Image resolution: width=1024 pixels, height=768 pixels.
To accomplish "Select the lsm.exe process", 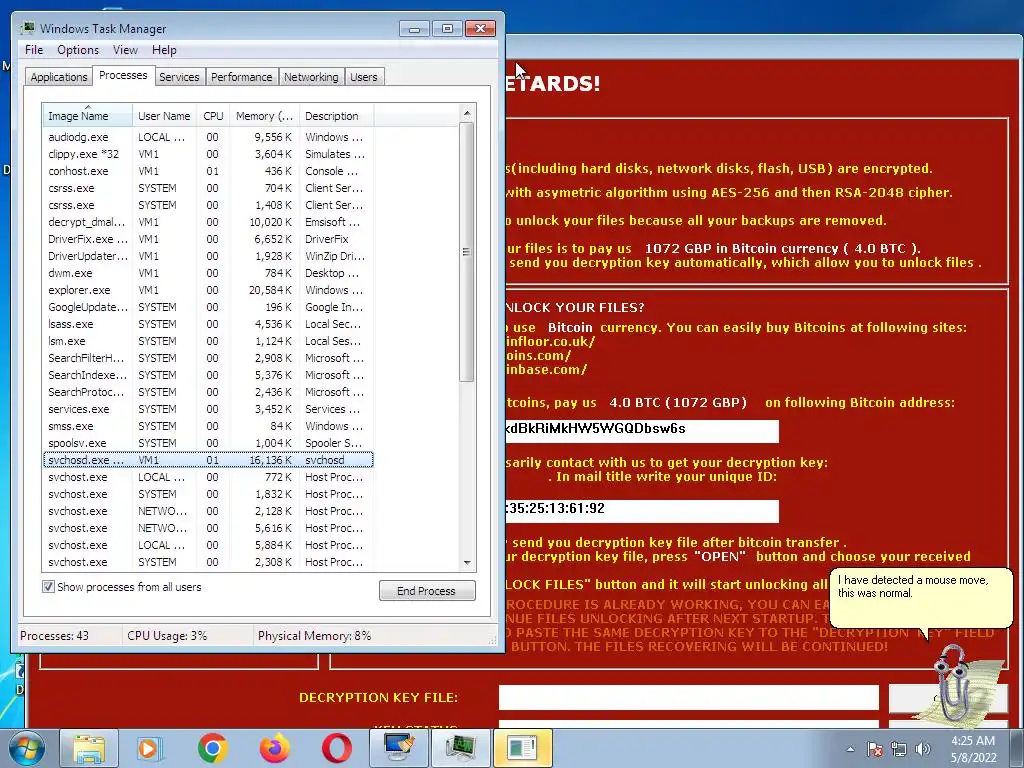I will pyautogui.click(x=208, y=341).
